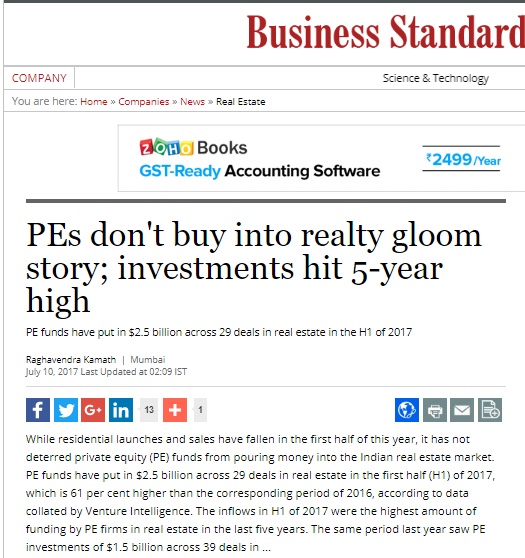
Task: Share via Google Plus icon
Action: pyautogui.click(x=93, y=410)
